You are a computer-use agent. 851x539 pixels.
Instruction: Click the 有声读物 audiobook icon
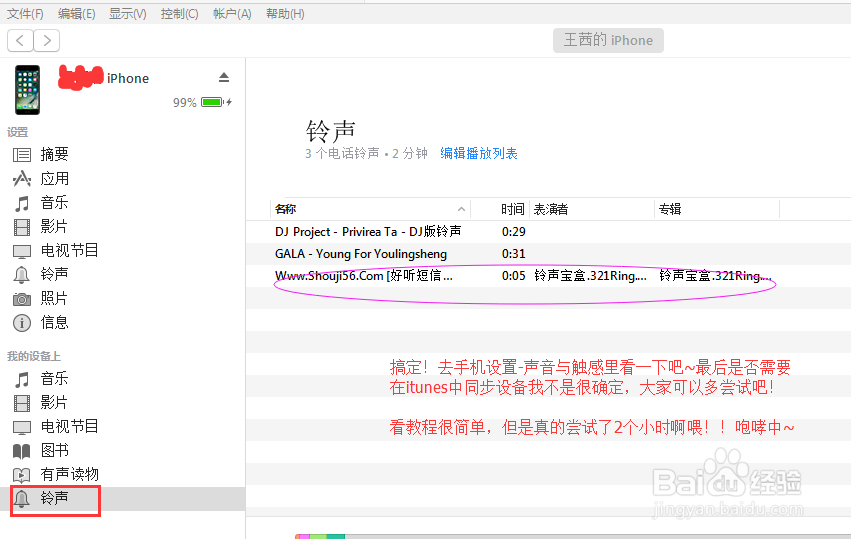22,475
